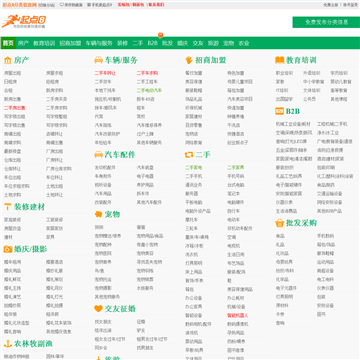The width and height of the screenshot is (360, 360).
Task: Click the orange badge above 批发 tab
Action: (x=161, y=35)
